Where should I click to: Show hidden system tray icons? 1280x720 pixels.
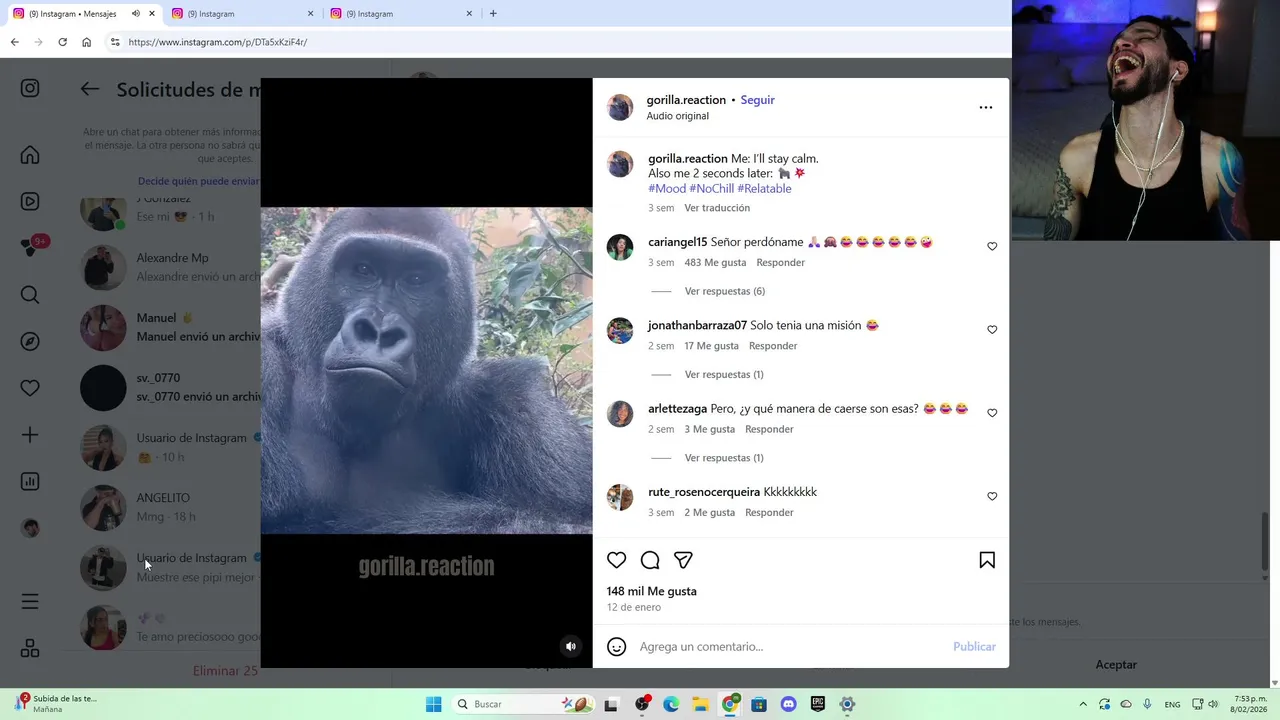[1082, 704]
